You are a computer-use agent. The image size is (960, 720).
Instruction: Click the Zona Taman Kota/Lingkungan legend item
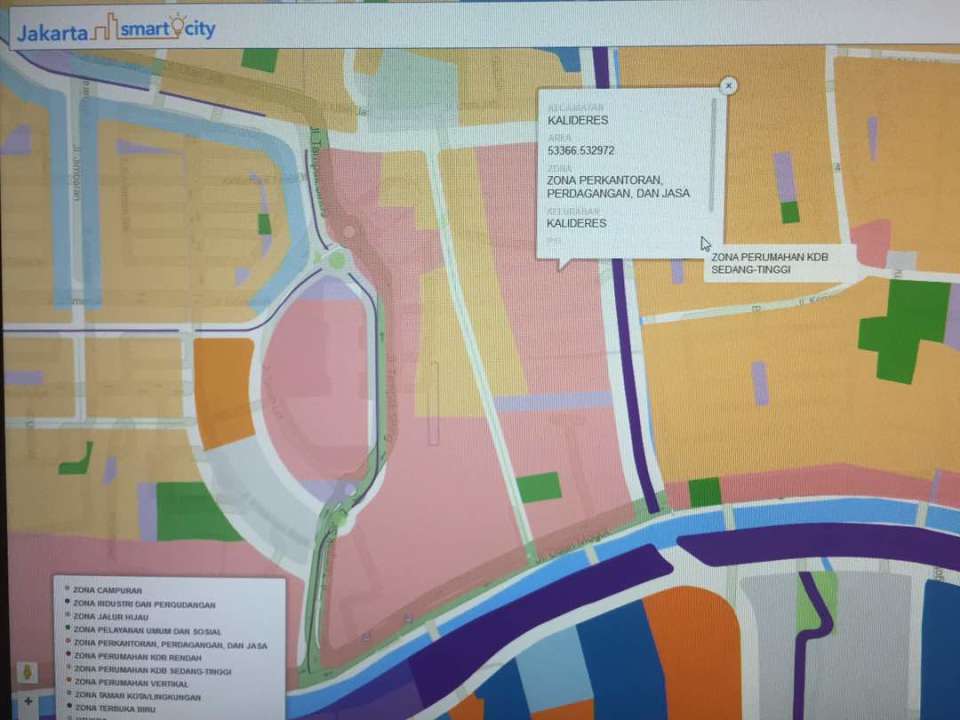[x=137, y=695]
